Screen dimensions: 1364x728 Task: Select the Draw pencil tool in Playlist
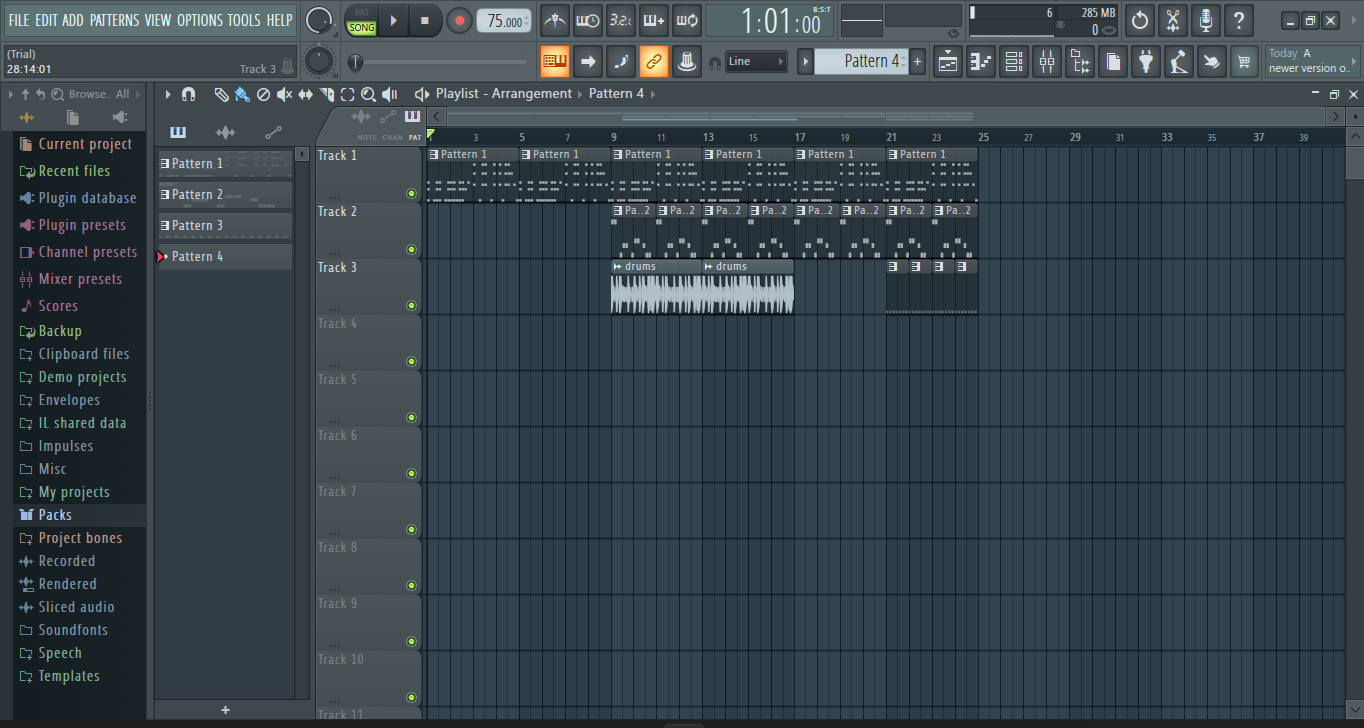point(221,94)
